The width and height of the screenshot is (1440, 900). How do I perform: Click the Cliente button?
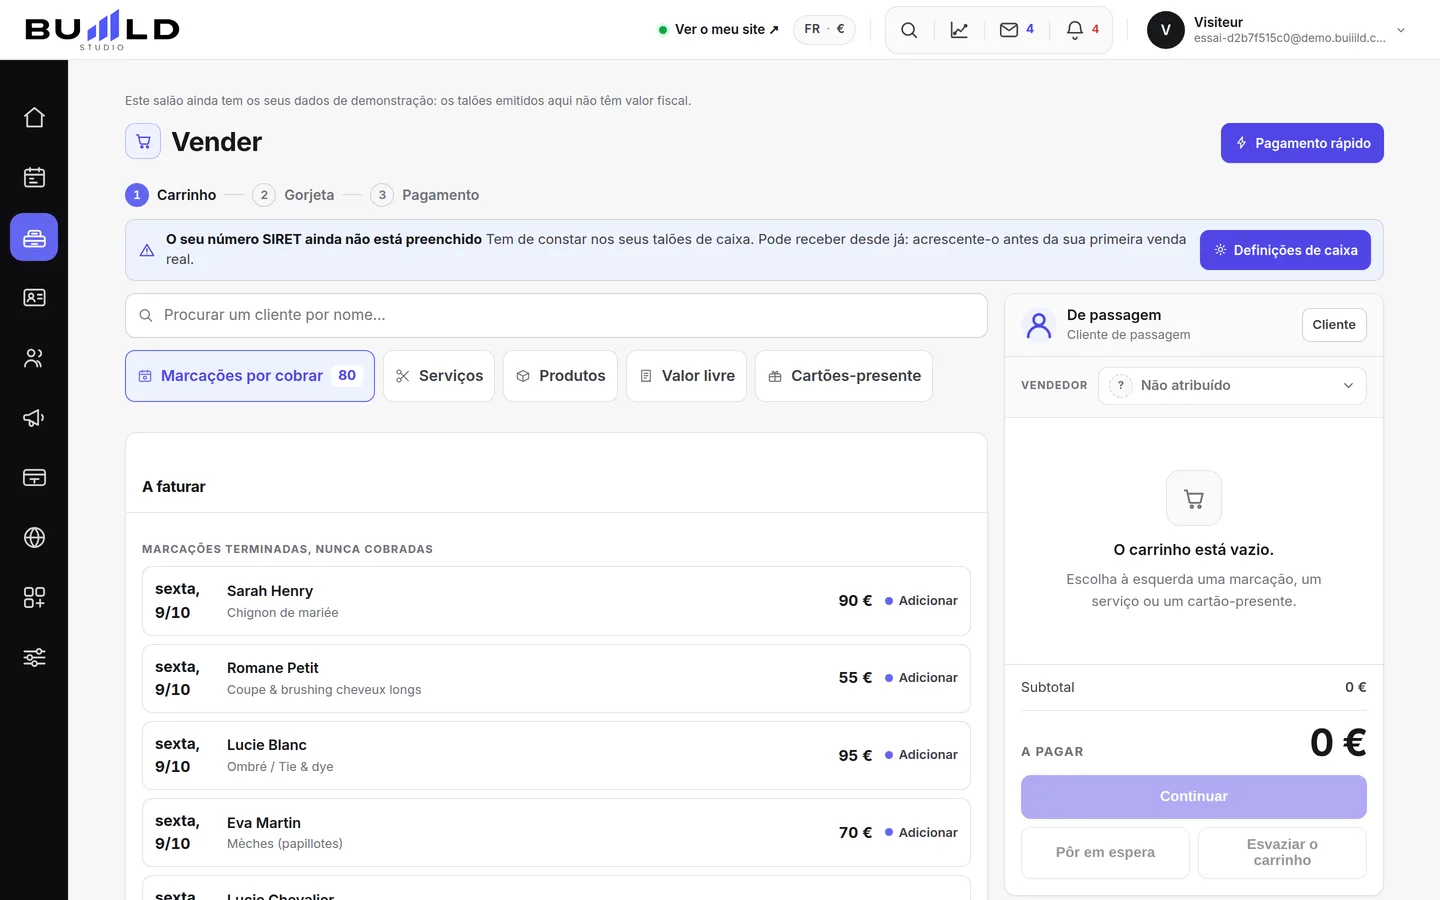coord(1334,325)
